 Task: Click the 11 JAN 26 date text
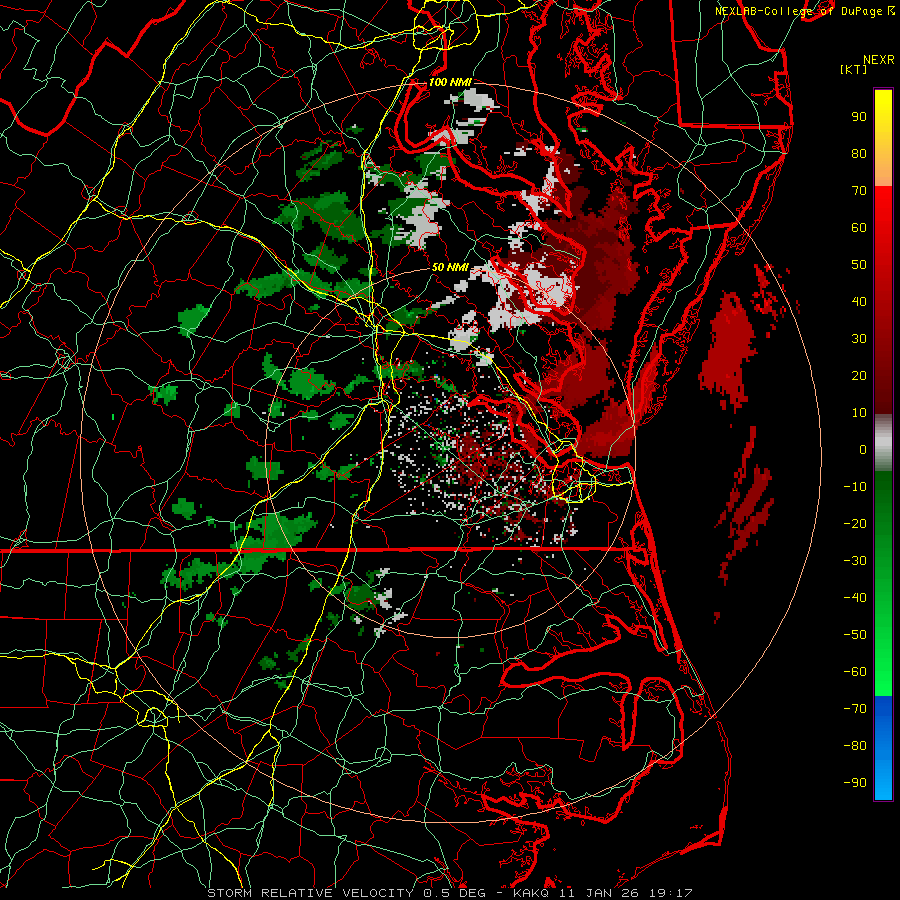(x=600, y=893)
